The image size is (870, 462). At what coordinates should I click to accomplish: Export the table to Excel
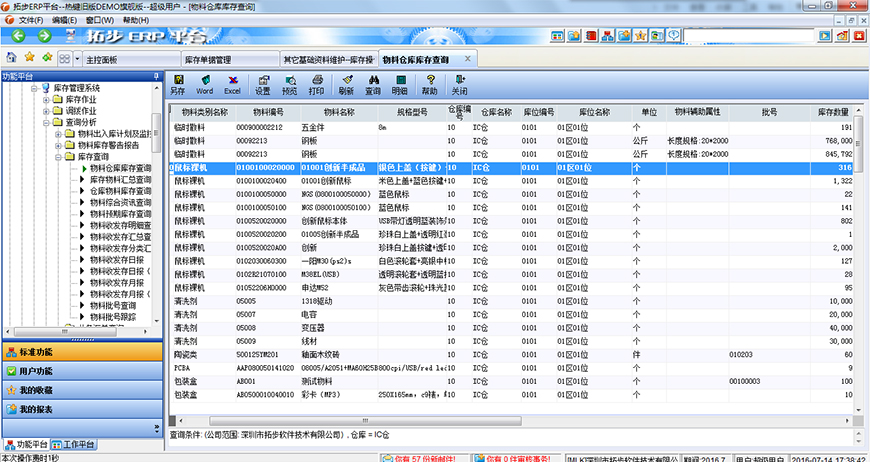coord(232,84)
